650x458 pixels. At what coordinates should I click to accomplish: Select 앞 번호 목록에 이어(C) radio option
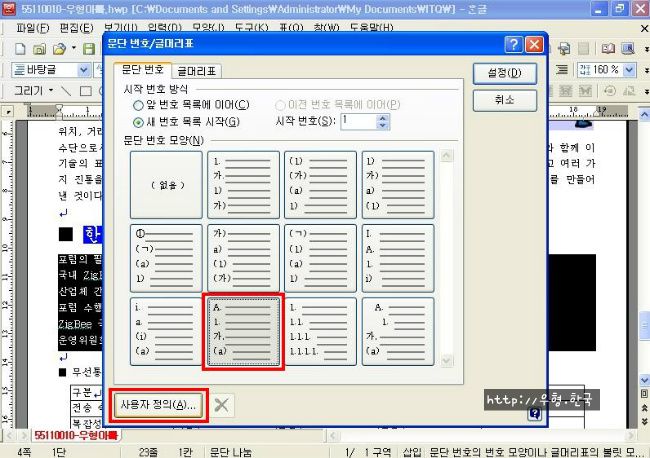coord(138,105)
